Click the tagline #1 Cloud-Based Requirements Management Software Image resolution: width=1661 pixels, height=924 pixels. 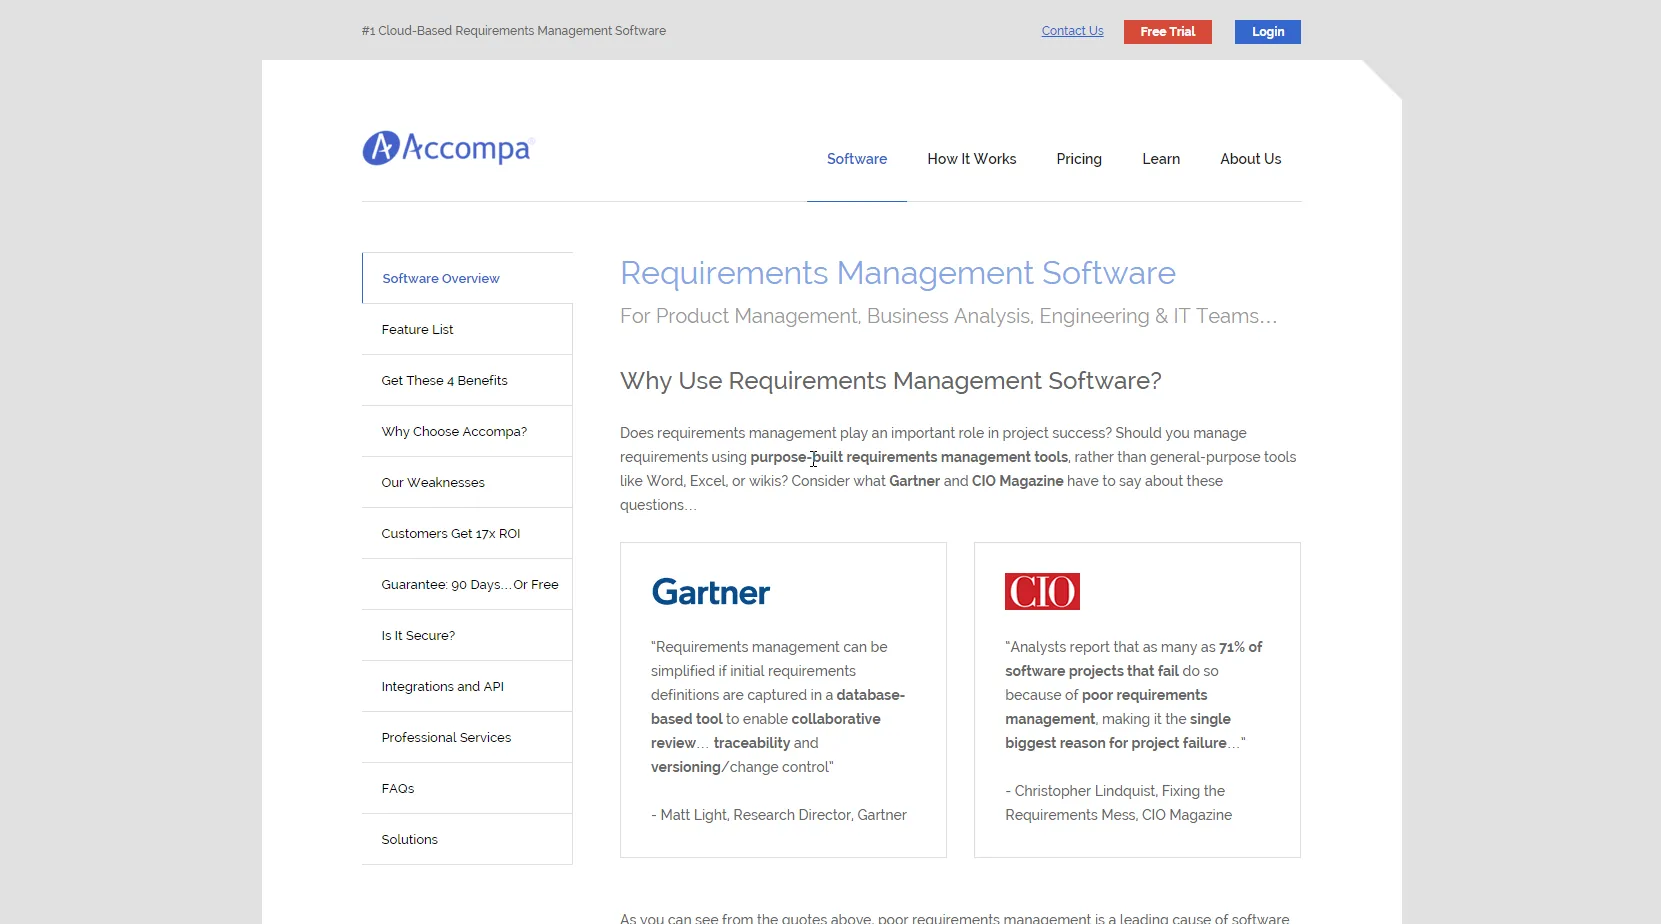pos(513,31)
